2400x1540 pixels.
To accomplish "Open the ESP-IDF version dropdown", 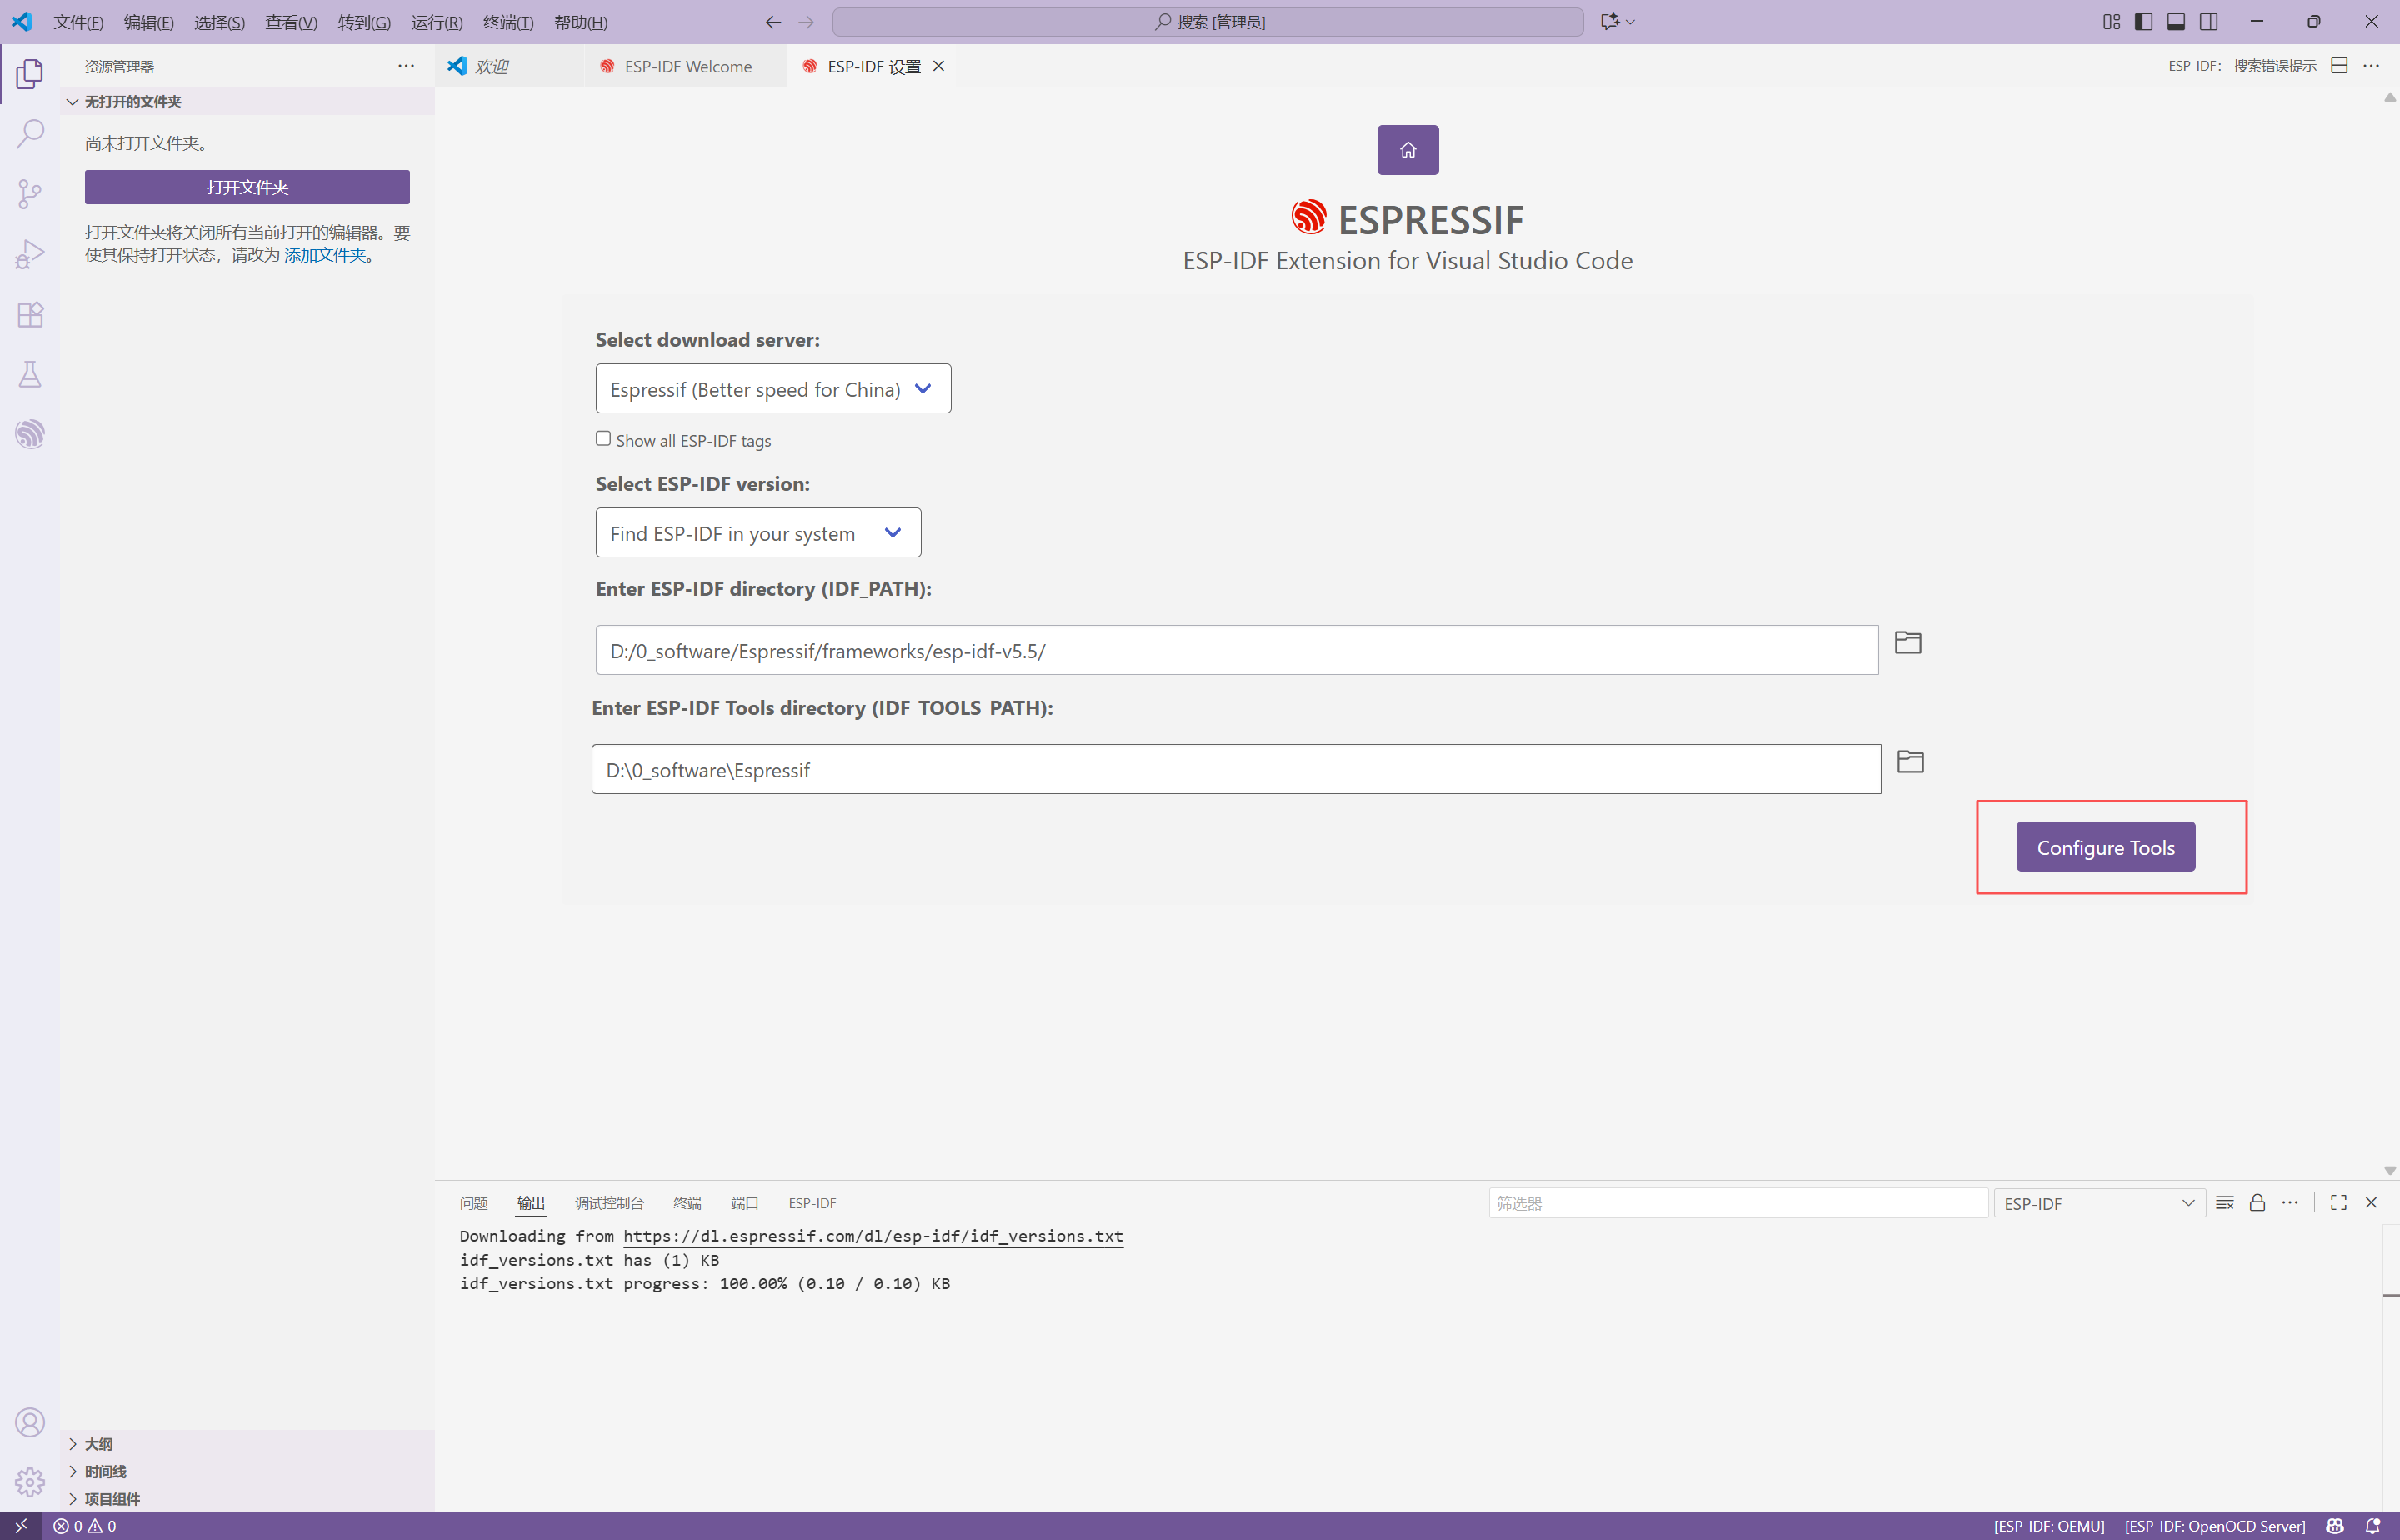I will point(757,533).
